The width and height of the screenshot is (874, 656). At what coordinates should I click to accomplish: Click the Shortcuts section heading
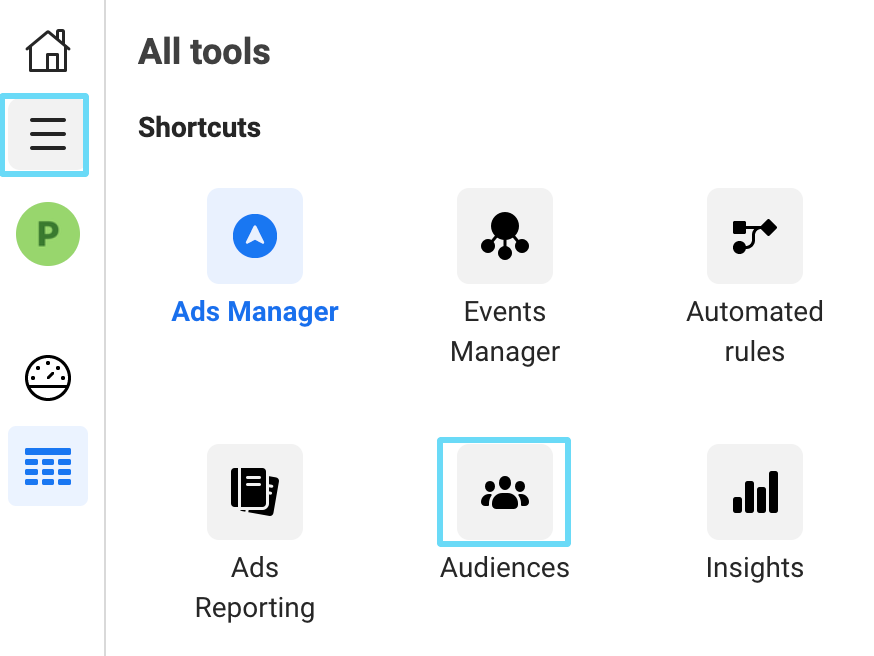coord(200,127)
